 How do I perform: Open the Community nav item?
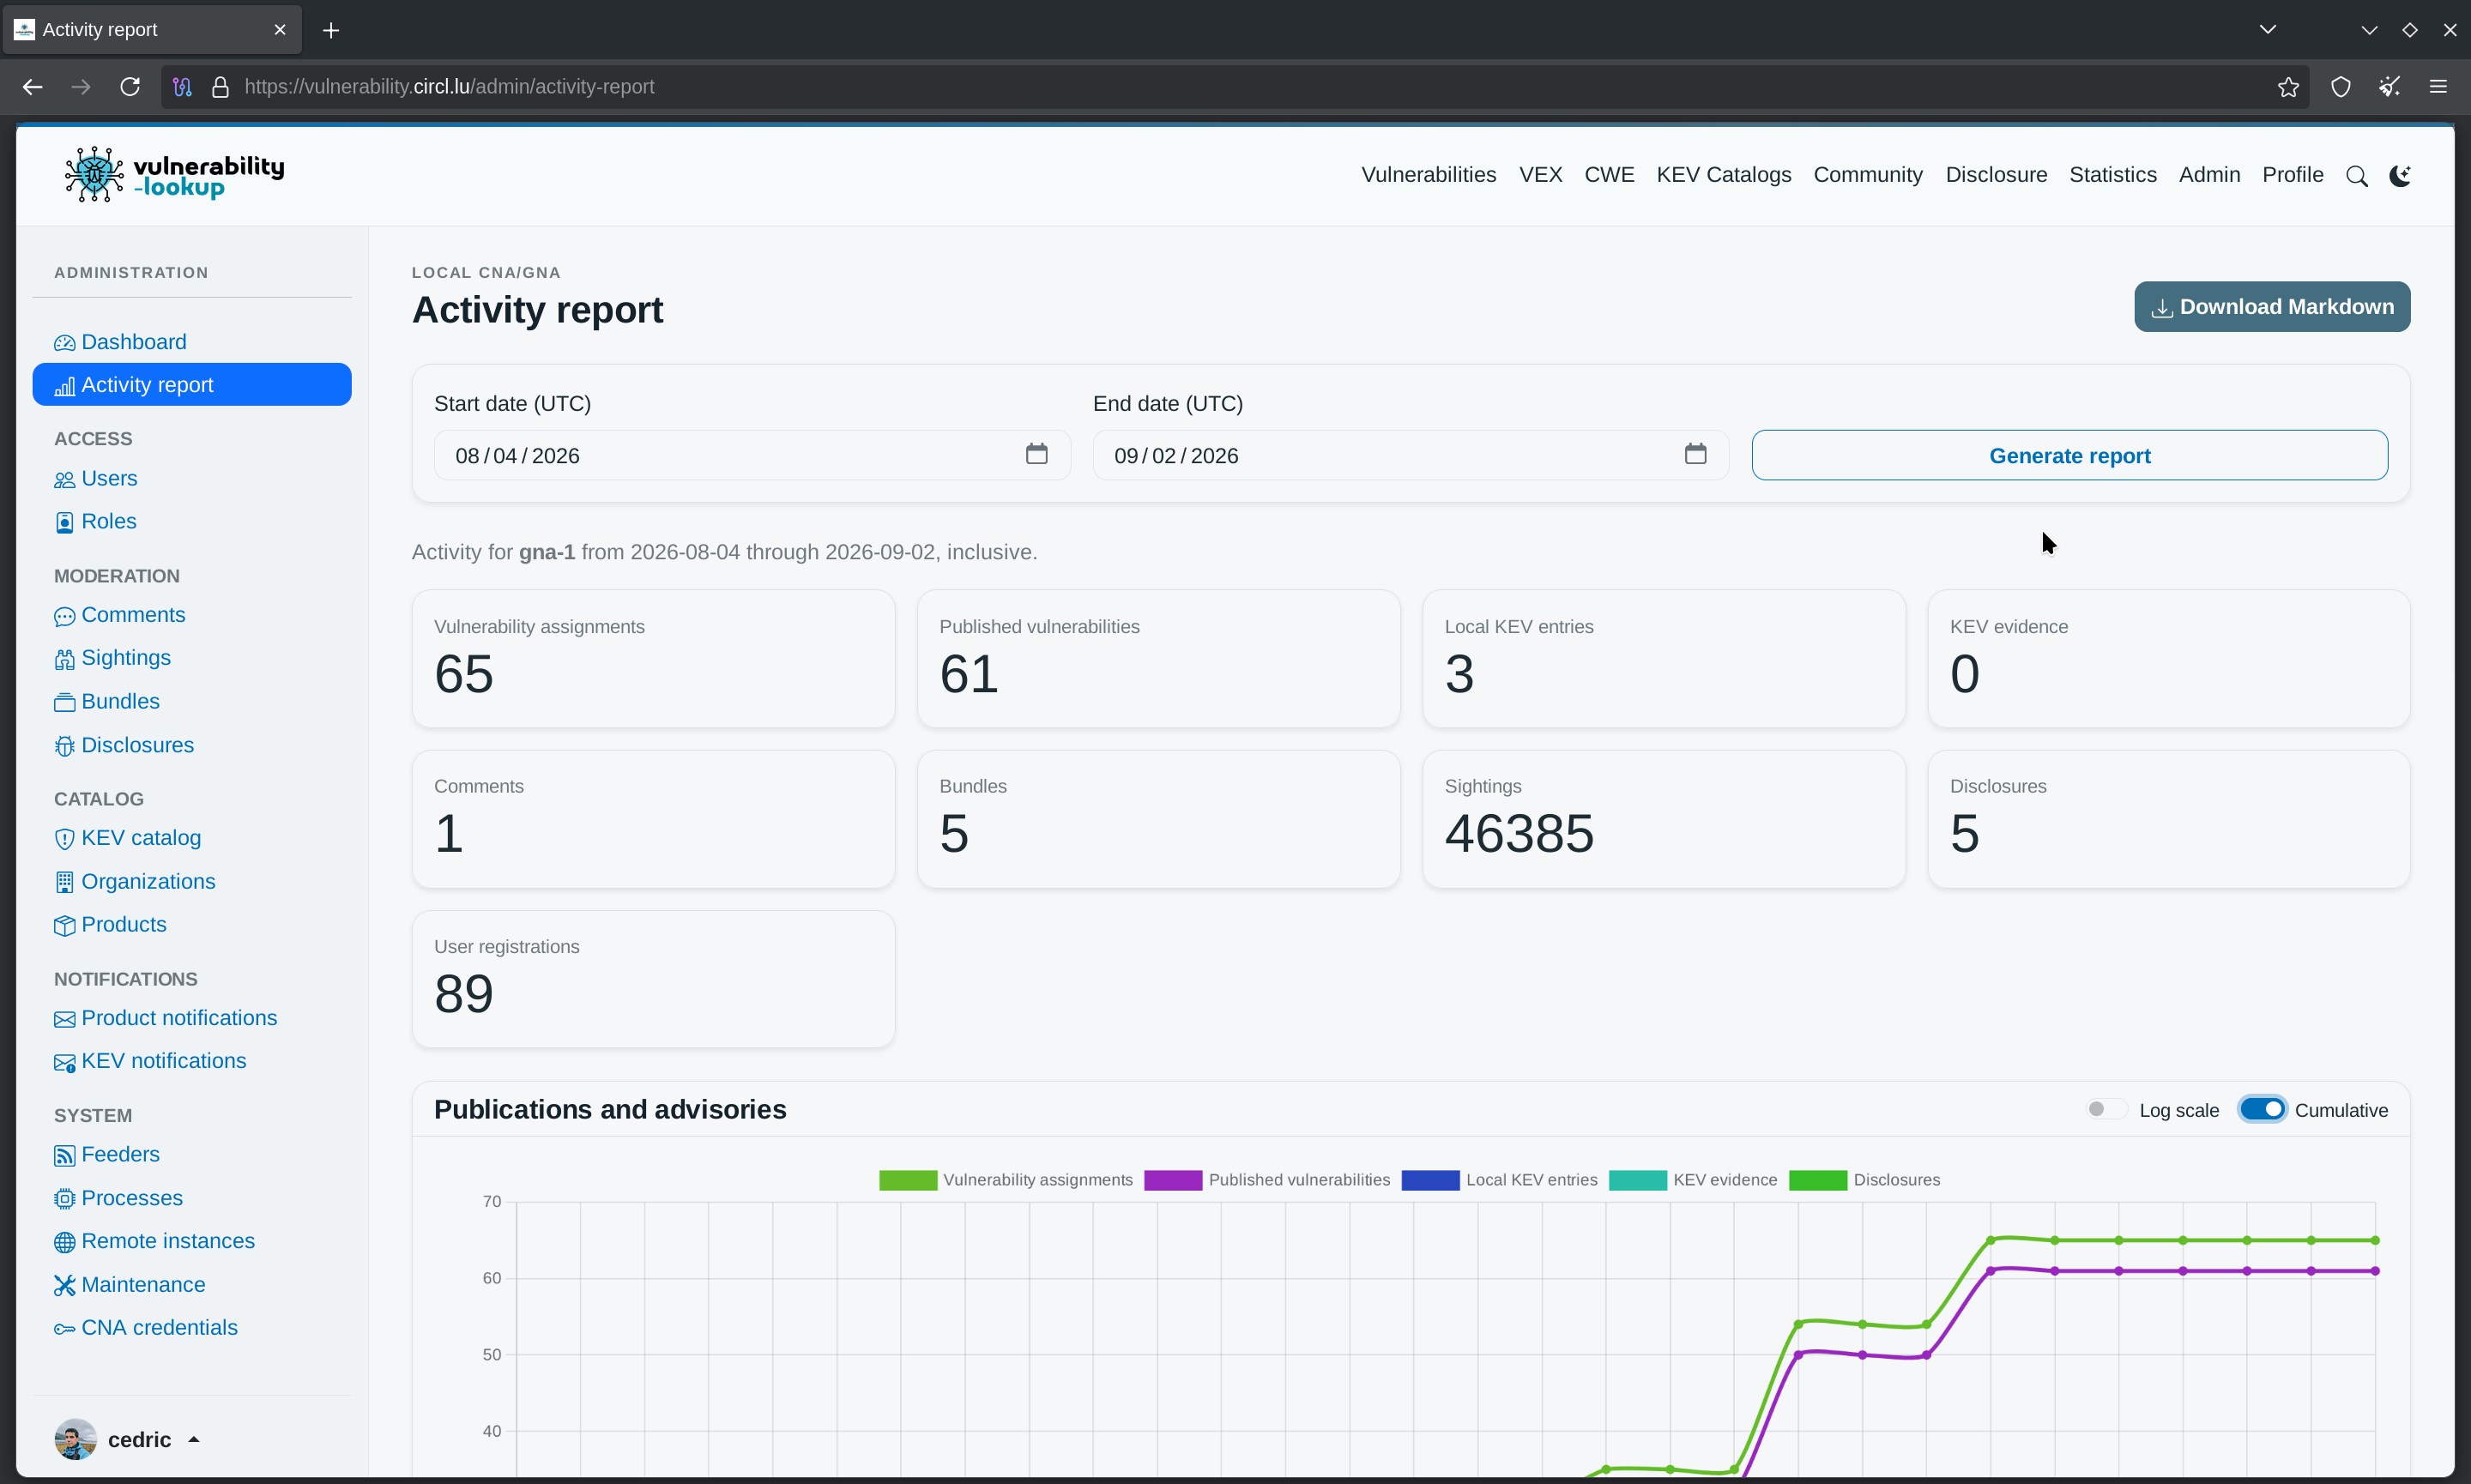point(1867,175)
